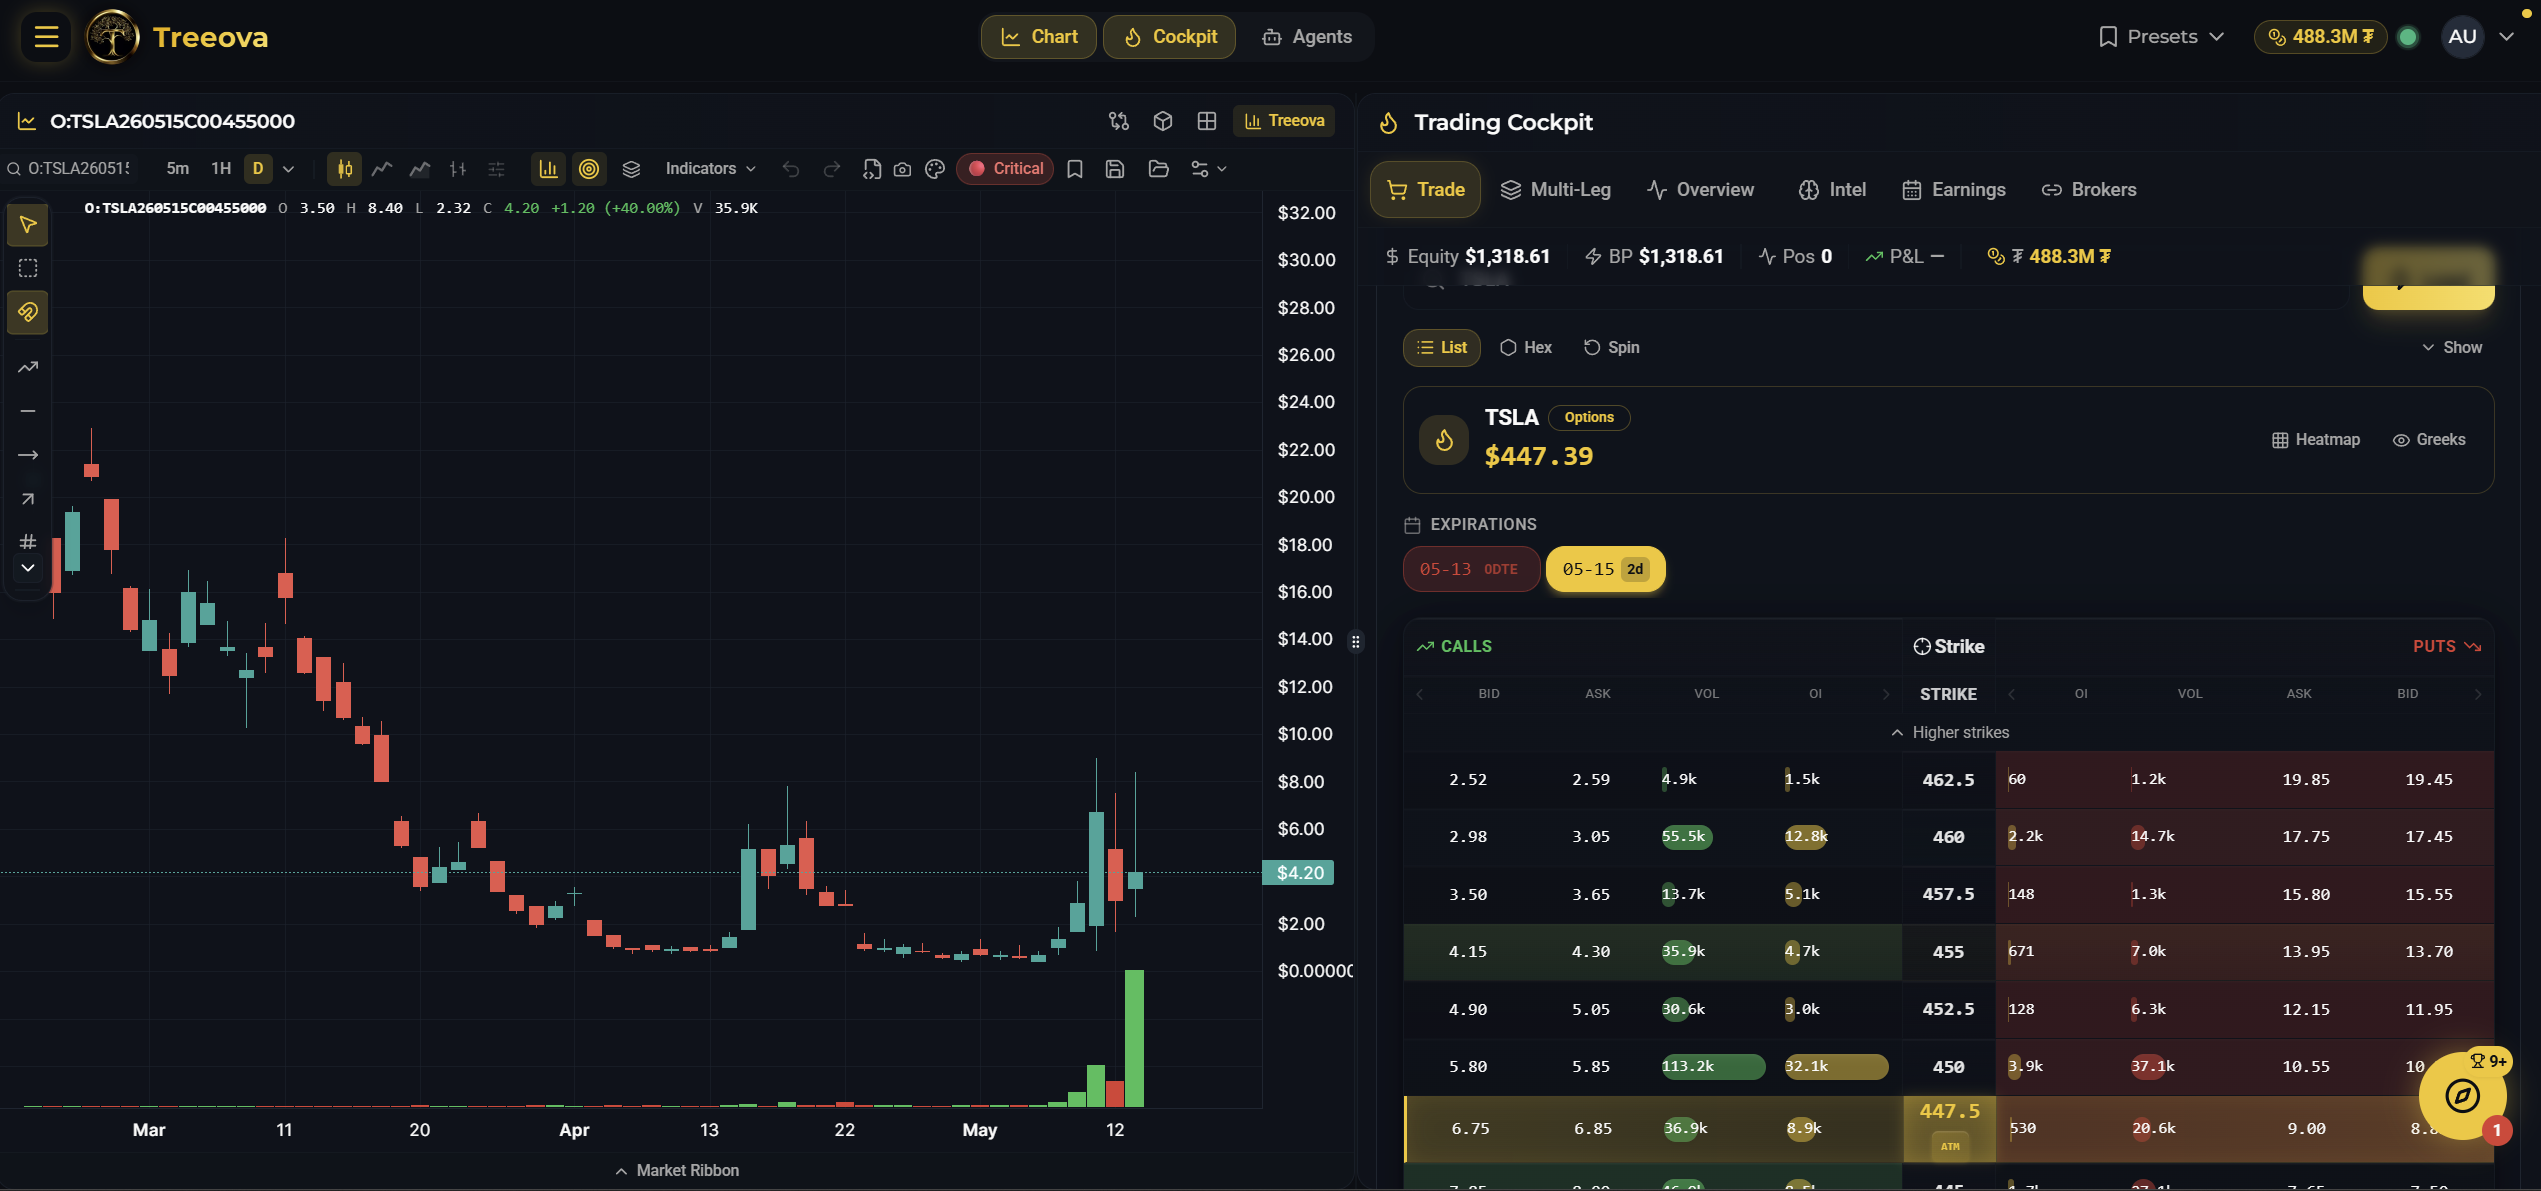The width and height of the screenshot is (2541, 1191).
Task: Expand the timeframe dropdown arrow
Action: click(x=289, y=169)
